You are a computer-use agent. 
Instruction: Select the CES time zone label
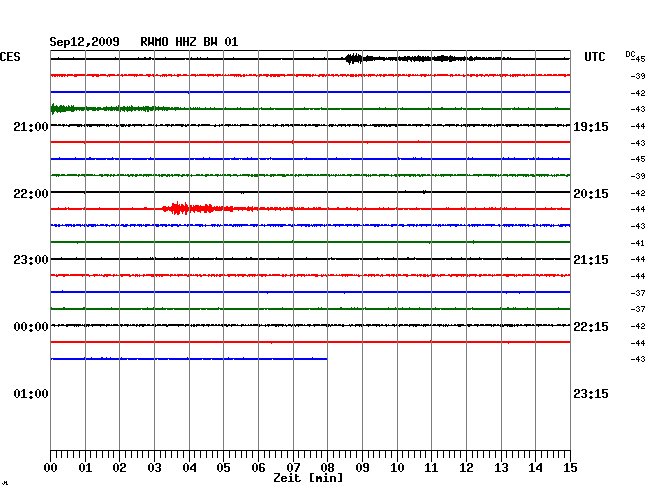[10, 57]
